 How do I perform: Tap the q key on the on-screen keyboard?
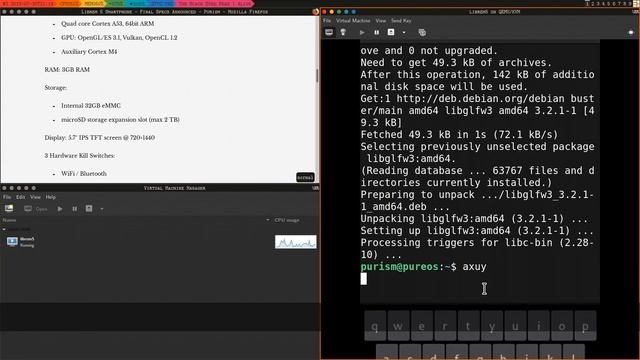pos(375,326)
